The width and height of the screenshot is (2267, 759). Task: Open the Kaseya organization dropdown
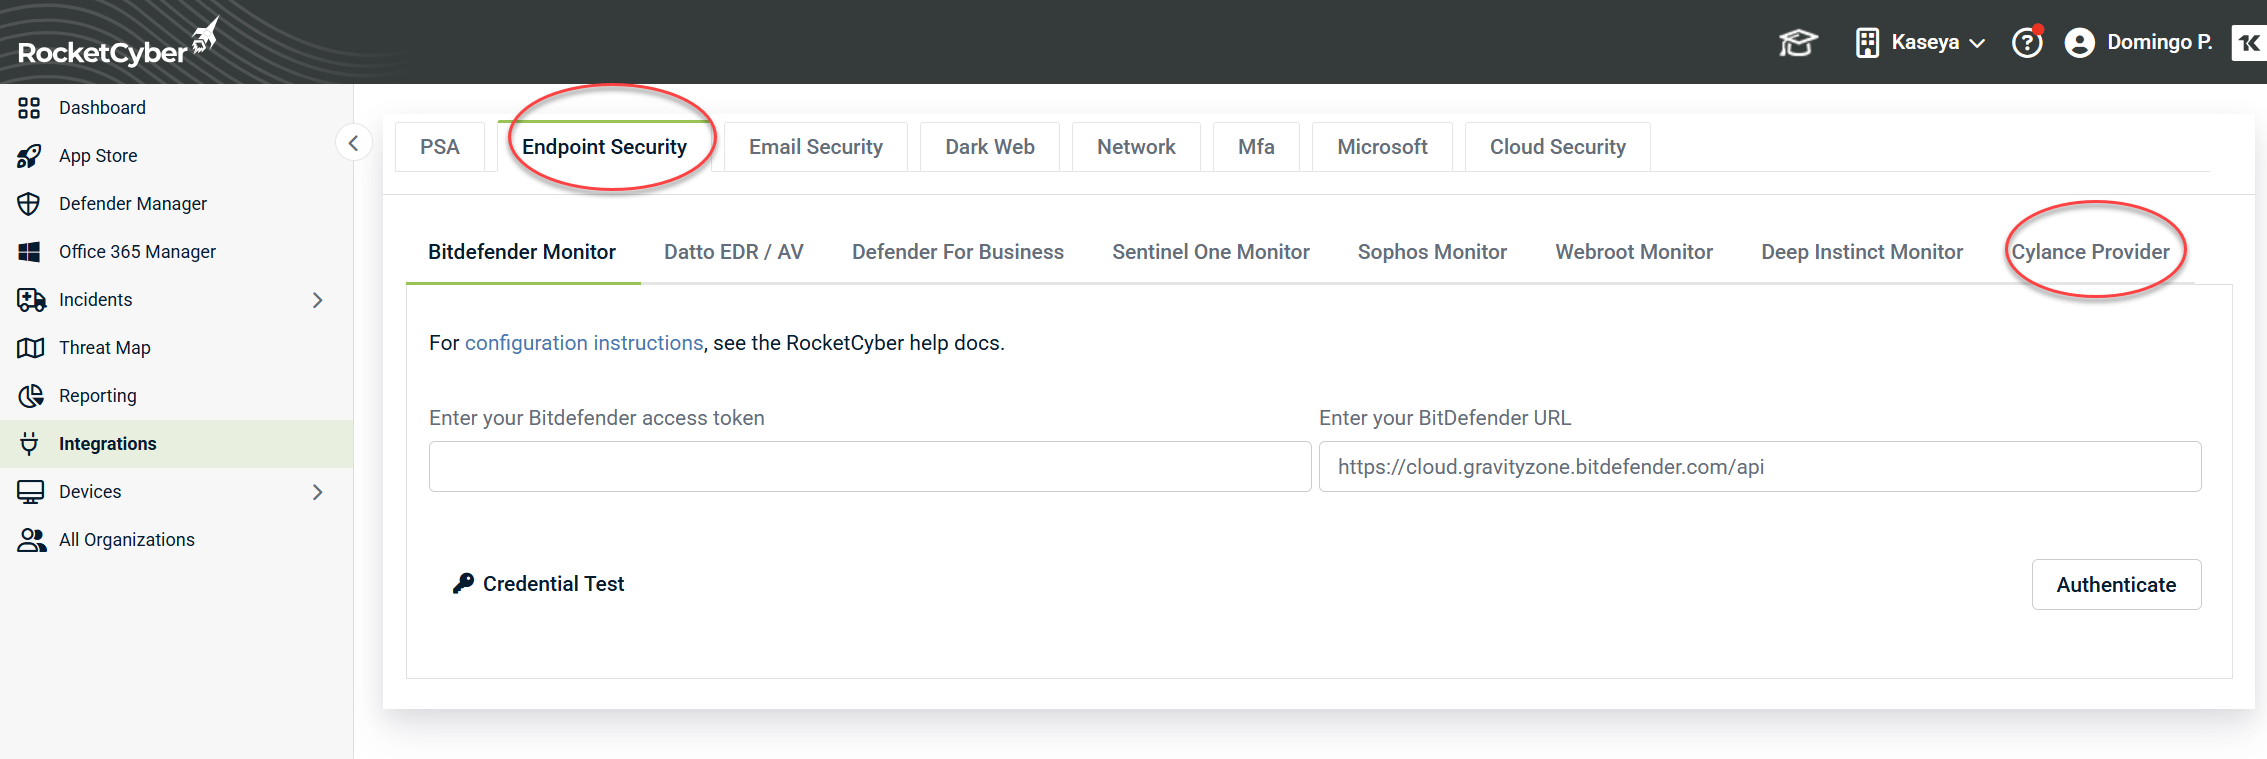pos(1920,43)
